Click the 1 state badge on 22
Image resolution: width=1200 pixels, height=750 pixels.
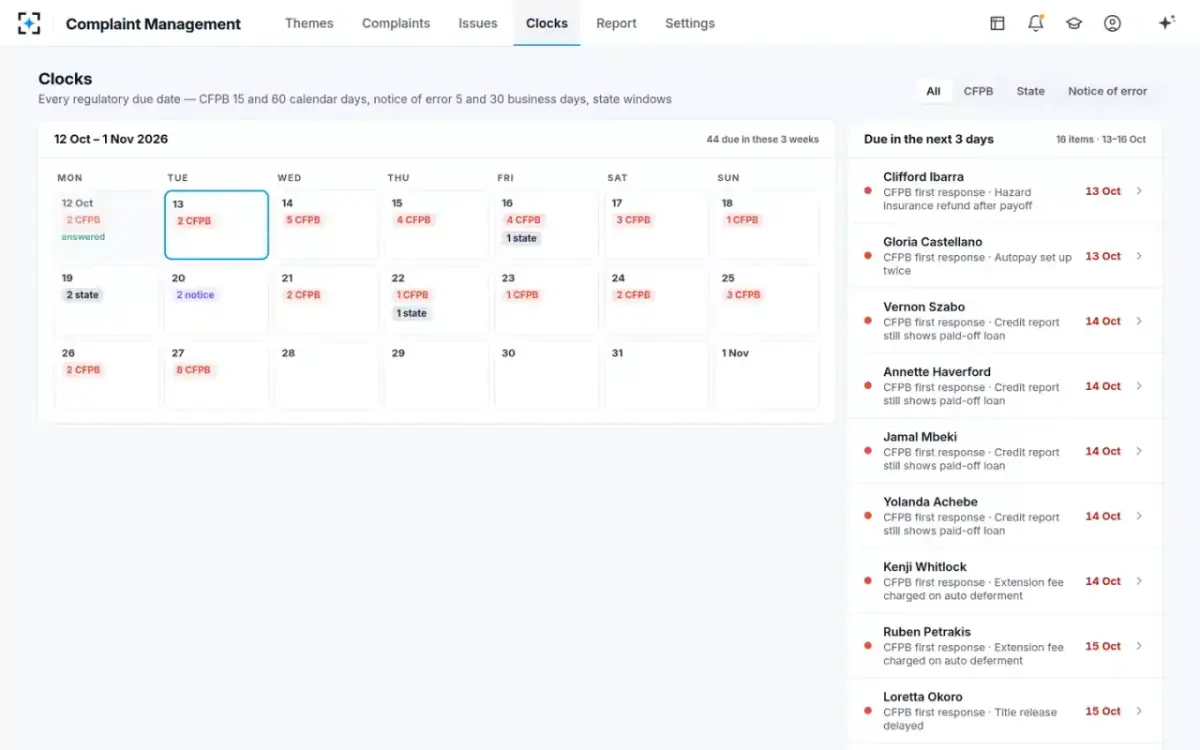(x=411, y=313)
